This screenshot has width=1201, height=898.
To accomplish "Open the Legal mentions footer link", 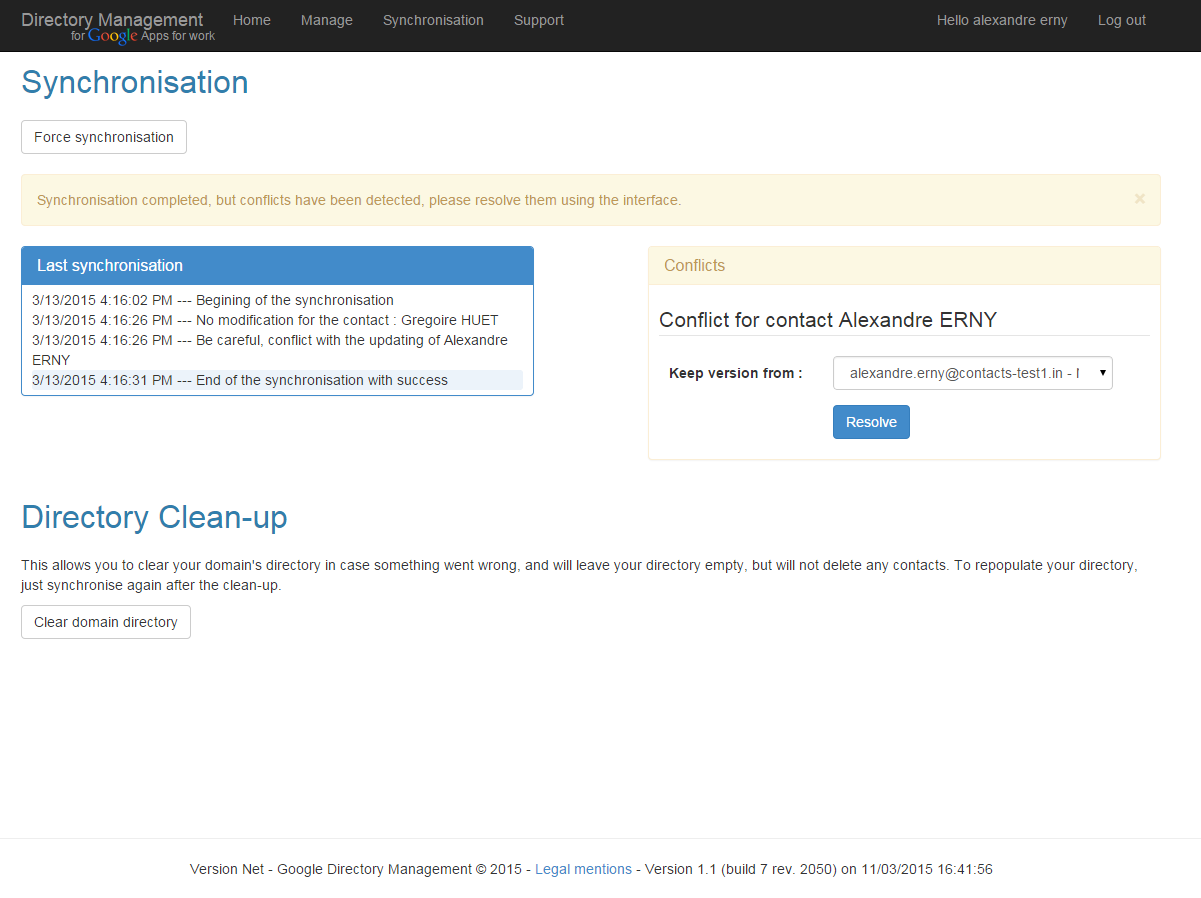I will point(583,869).
